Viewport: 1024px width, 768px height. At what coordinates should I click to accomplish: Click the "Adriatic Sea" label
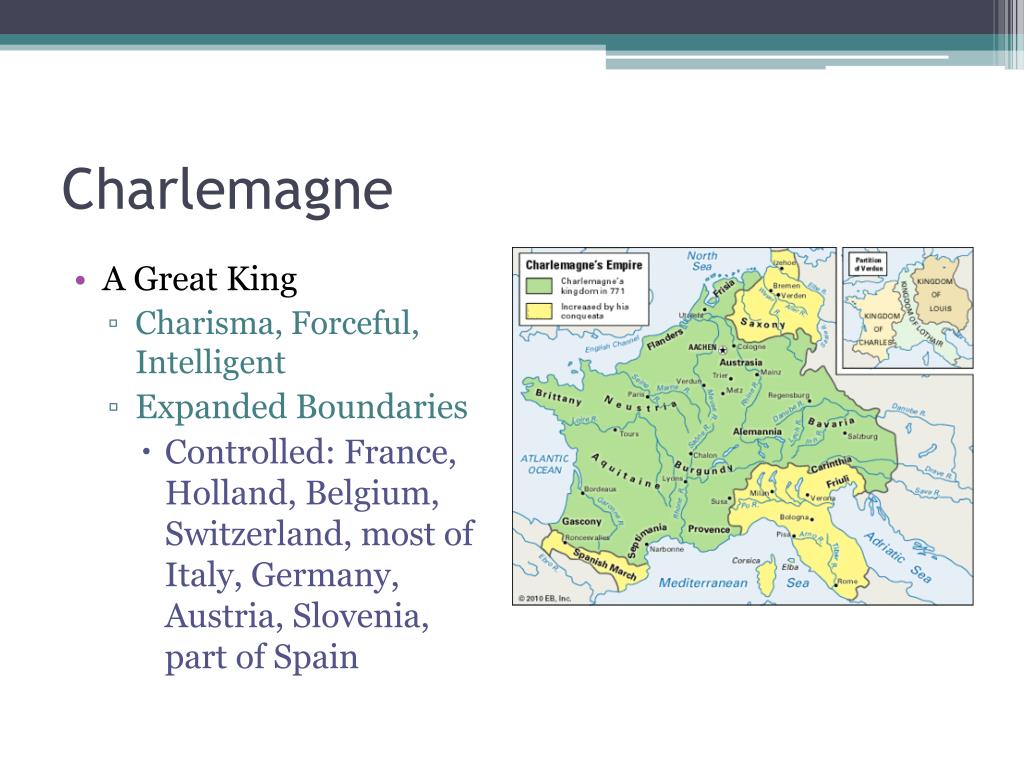(898, 557)
